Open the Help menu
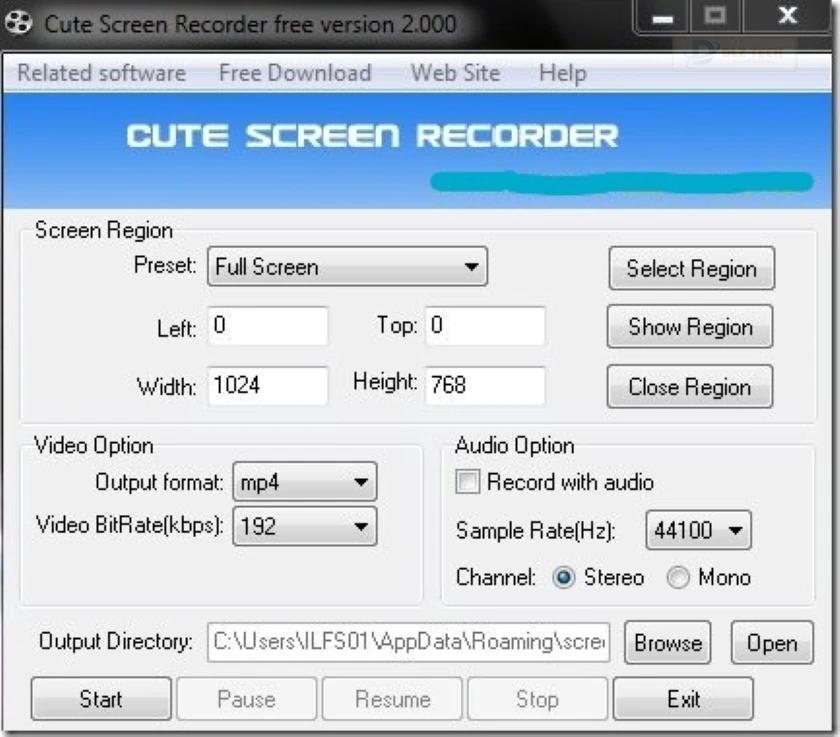This screenshot has width=840, height=737. 562,73
